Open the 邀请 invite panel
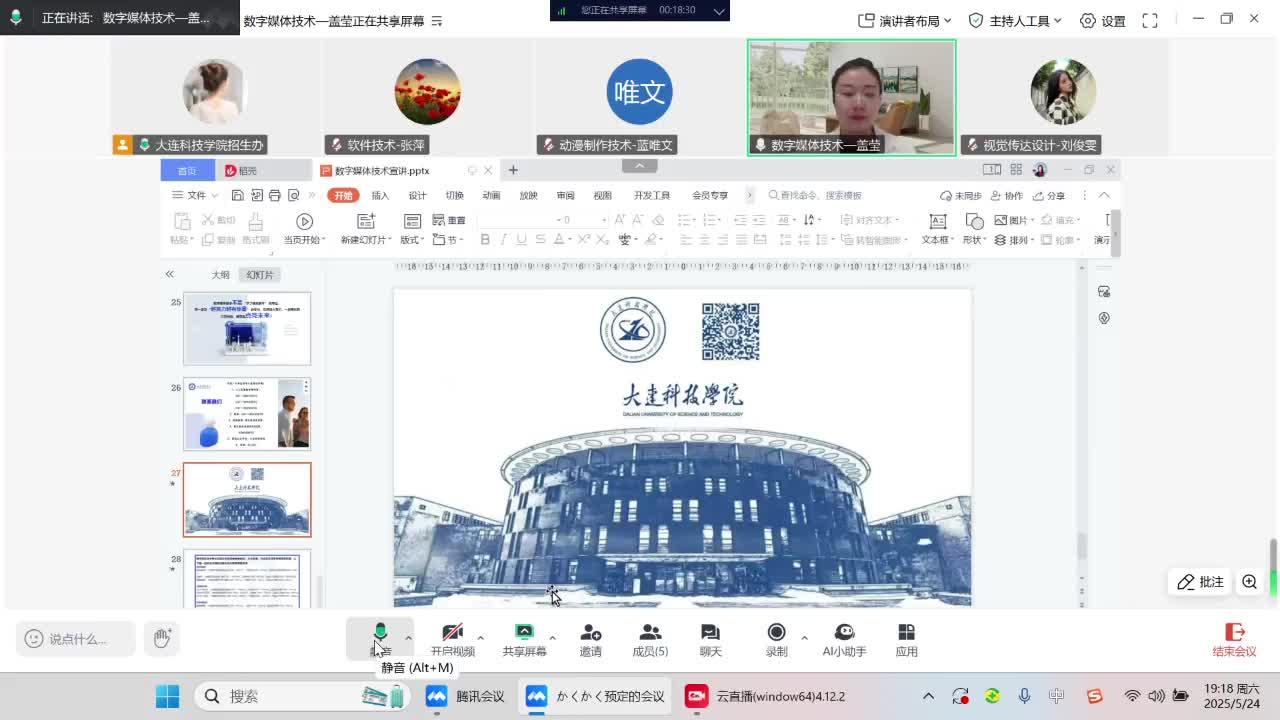This screenshot has width=1280, height=720. (x=591, y=640)
